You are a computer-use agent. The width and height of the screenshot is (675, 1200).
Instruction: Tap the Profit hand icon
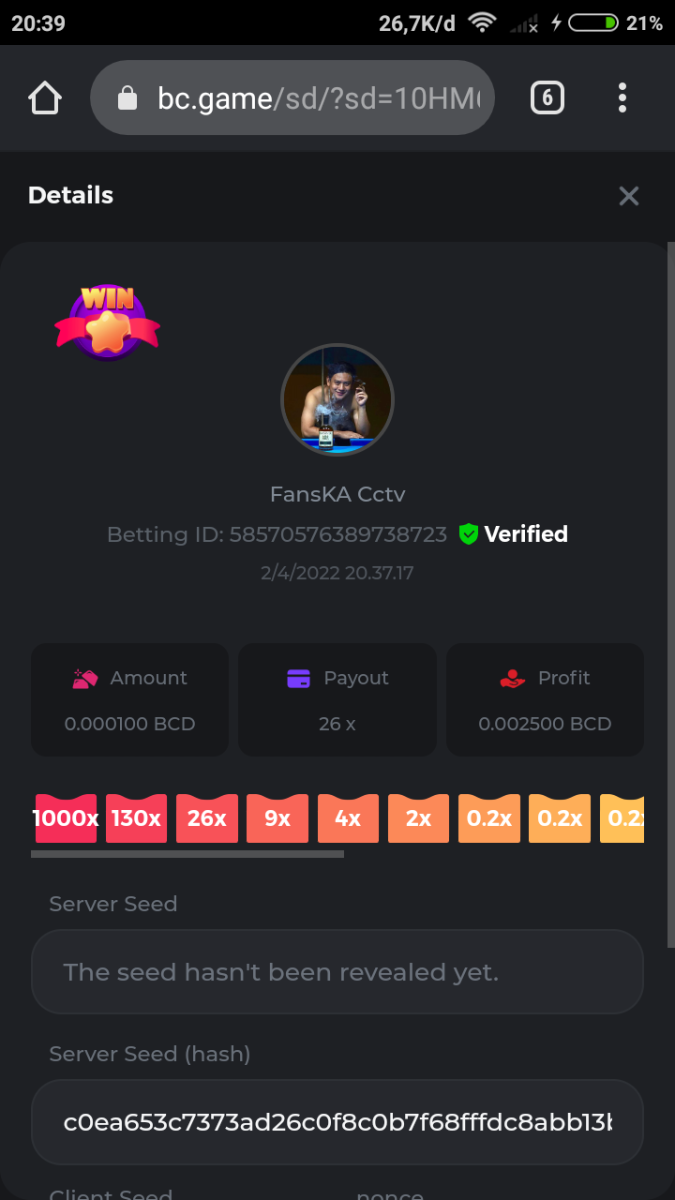pos(512,678)
